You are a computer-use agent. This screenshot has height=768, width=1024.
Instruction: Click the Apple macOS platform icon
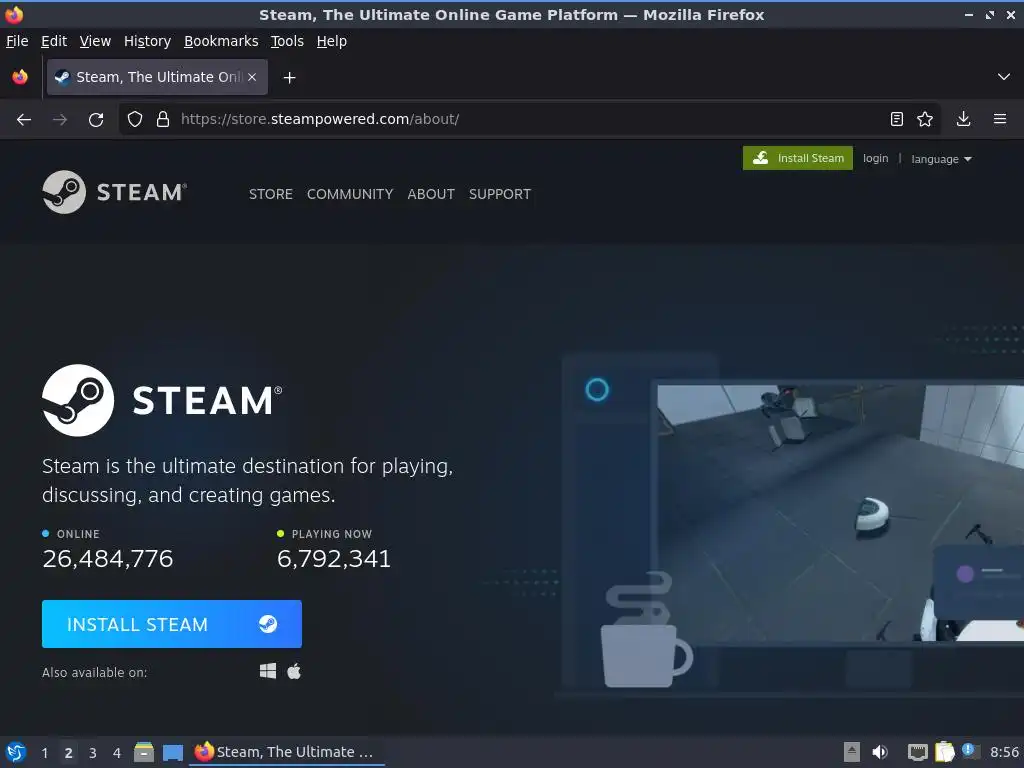(x=294, y=671)
